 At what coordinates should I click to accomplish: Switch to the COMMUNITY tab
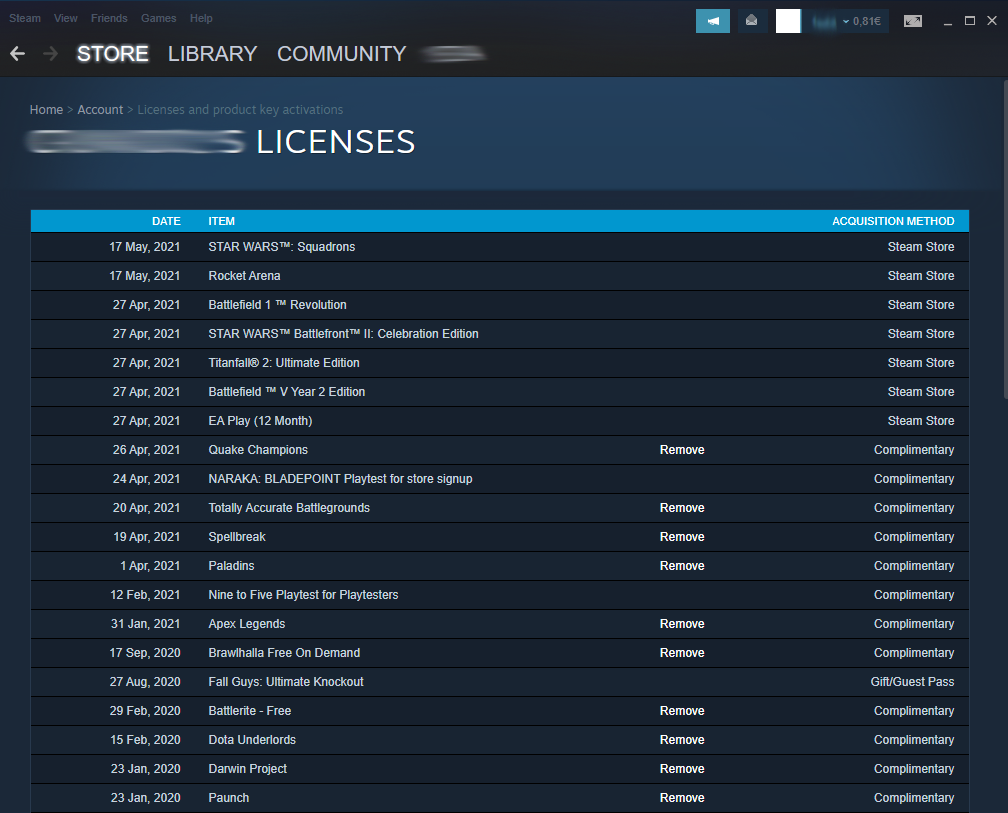click(x=341, y=53)
